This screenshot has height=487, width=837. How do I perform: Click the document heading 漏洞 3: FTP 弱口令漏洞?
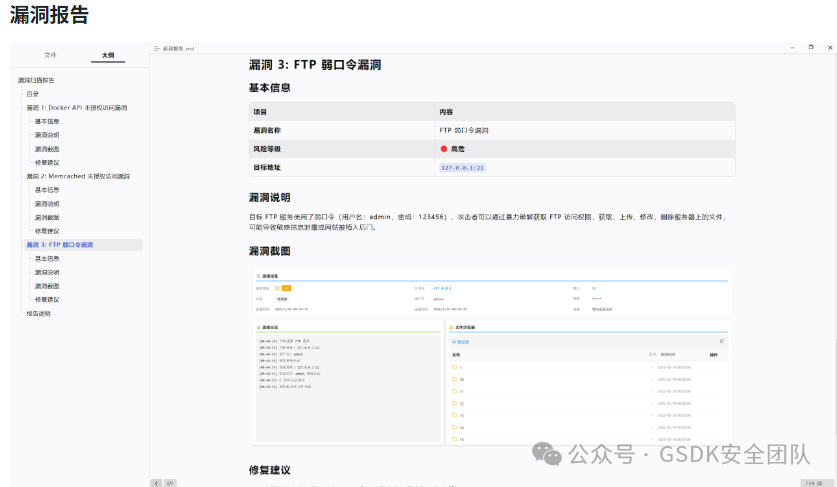coord(315,65)
